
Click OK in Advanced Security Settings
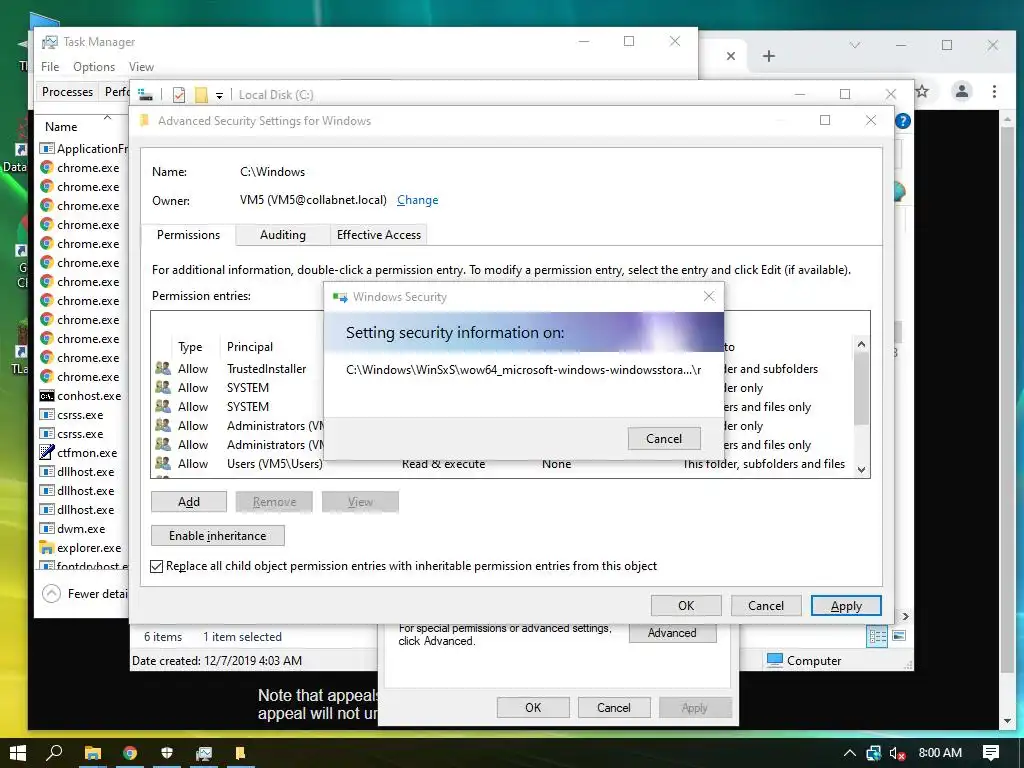(686, 605)
